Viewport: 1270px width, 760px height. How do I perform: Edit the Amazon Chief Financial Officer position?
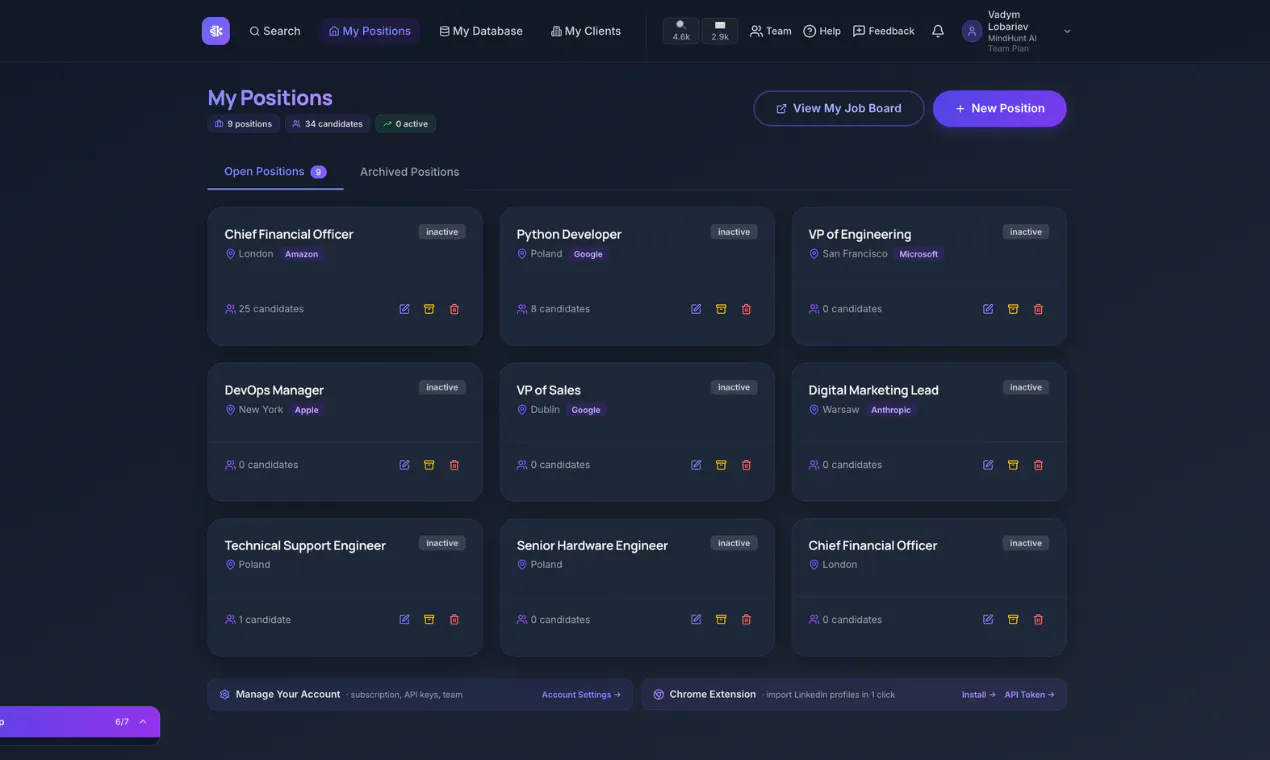(x=404, y=309)
